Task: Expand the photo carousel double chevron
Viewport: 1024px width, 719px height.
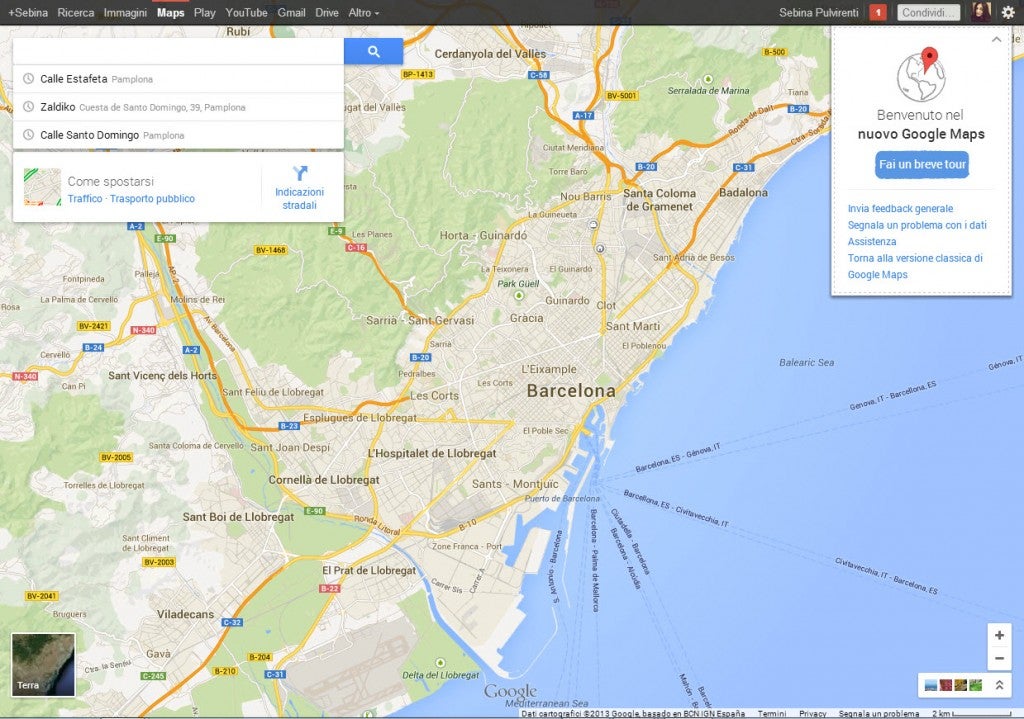Action: (x=999, y=685)
